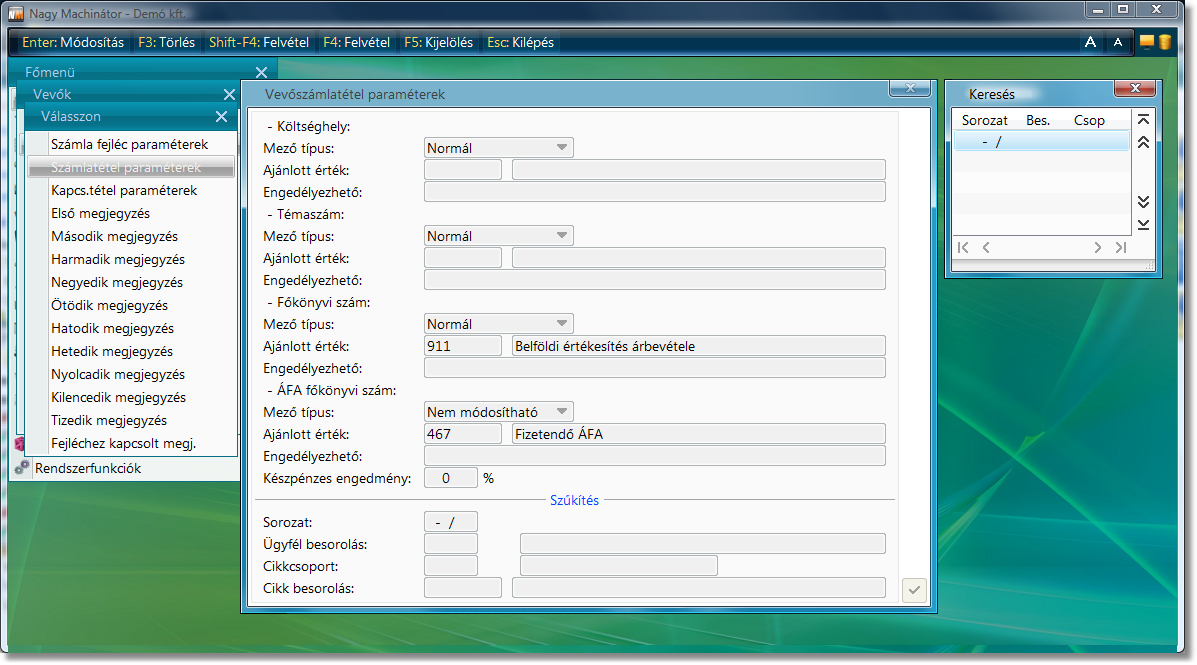
Task: Click the yellow window icon in toolbar
Action: coord(1147,41)
